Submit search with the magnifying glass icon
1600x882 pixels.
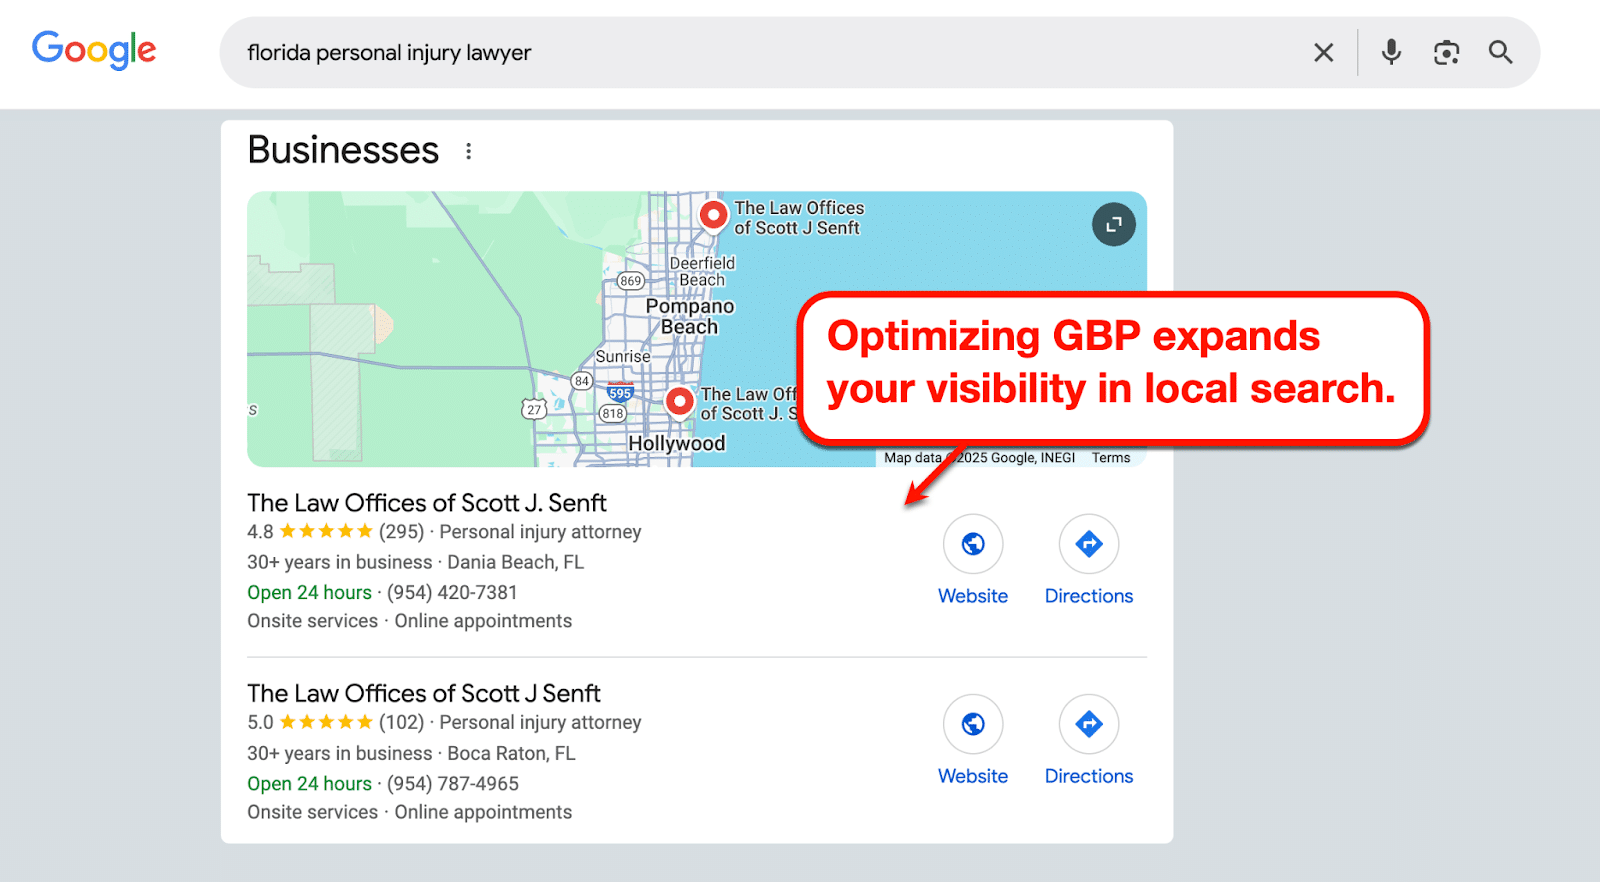pos(1500,52)
